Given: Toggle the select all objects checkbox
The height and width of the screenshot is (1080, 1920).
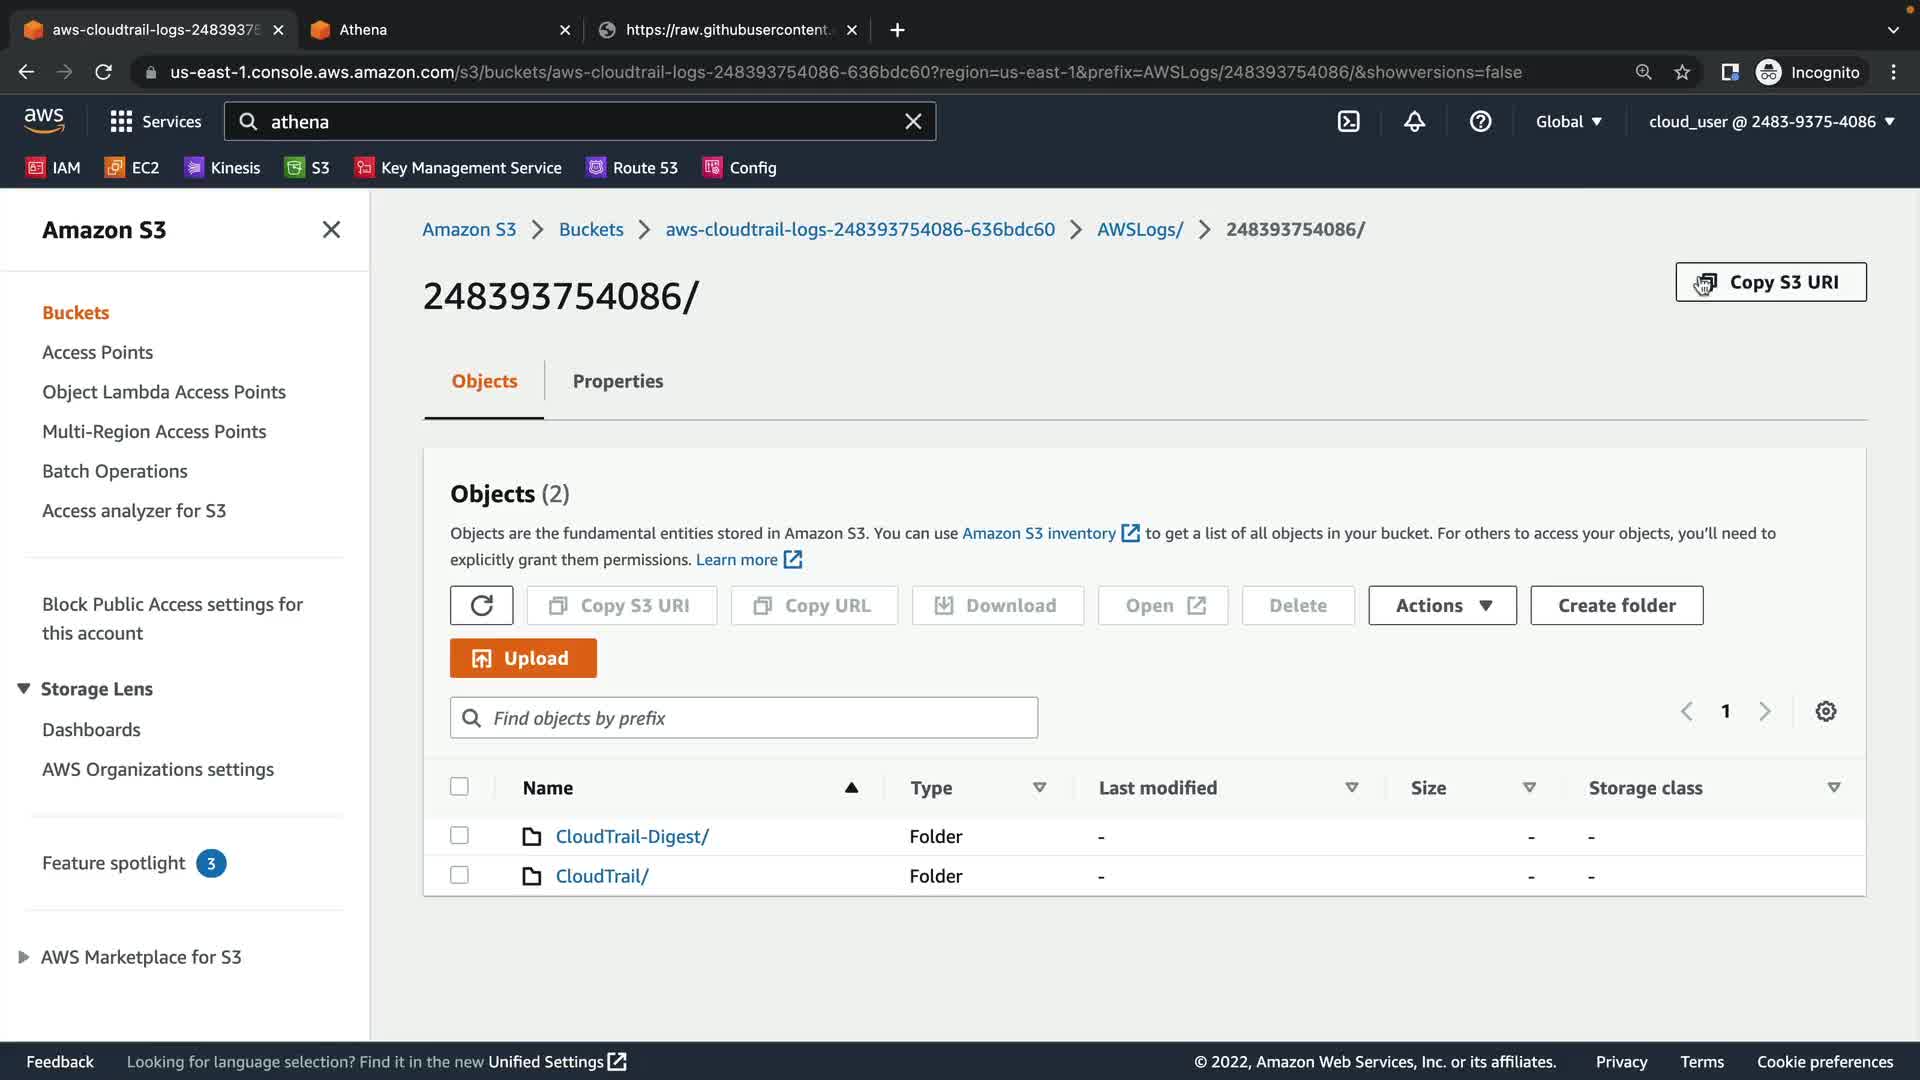Looking at the screenshot, I should 459,786.
